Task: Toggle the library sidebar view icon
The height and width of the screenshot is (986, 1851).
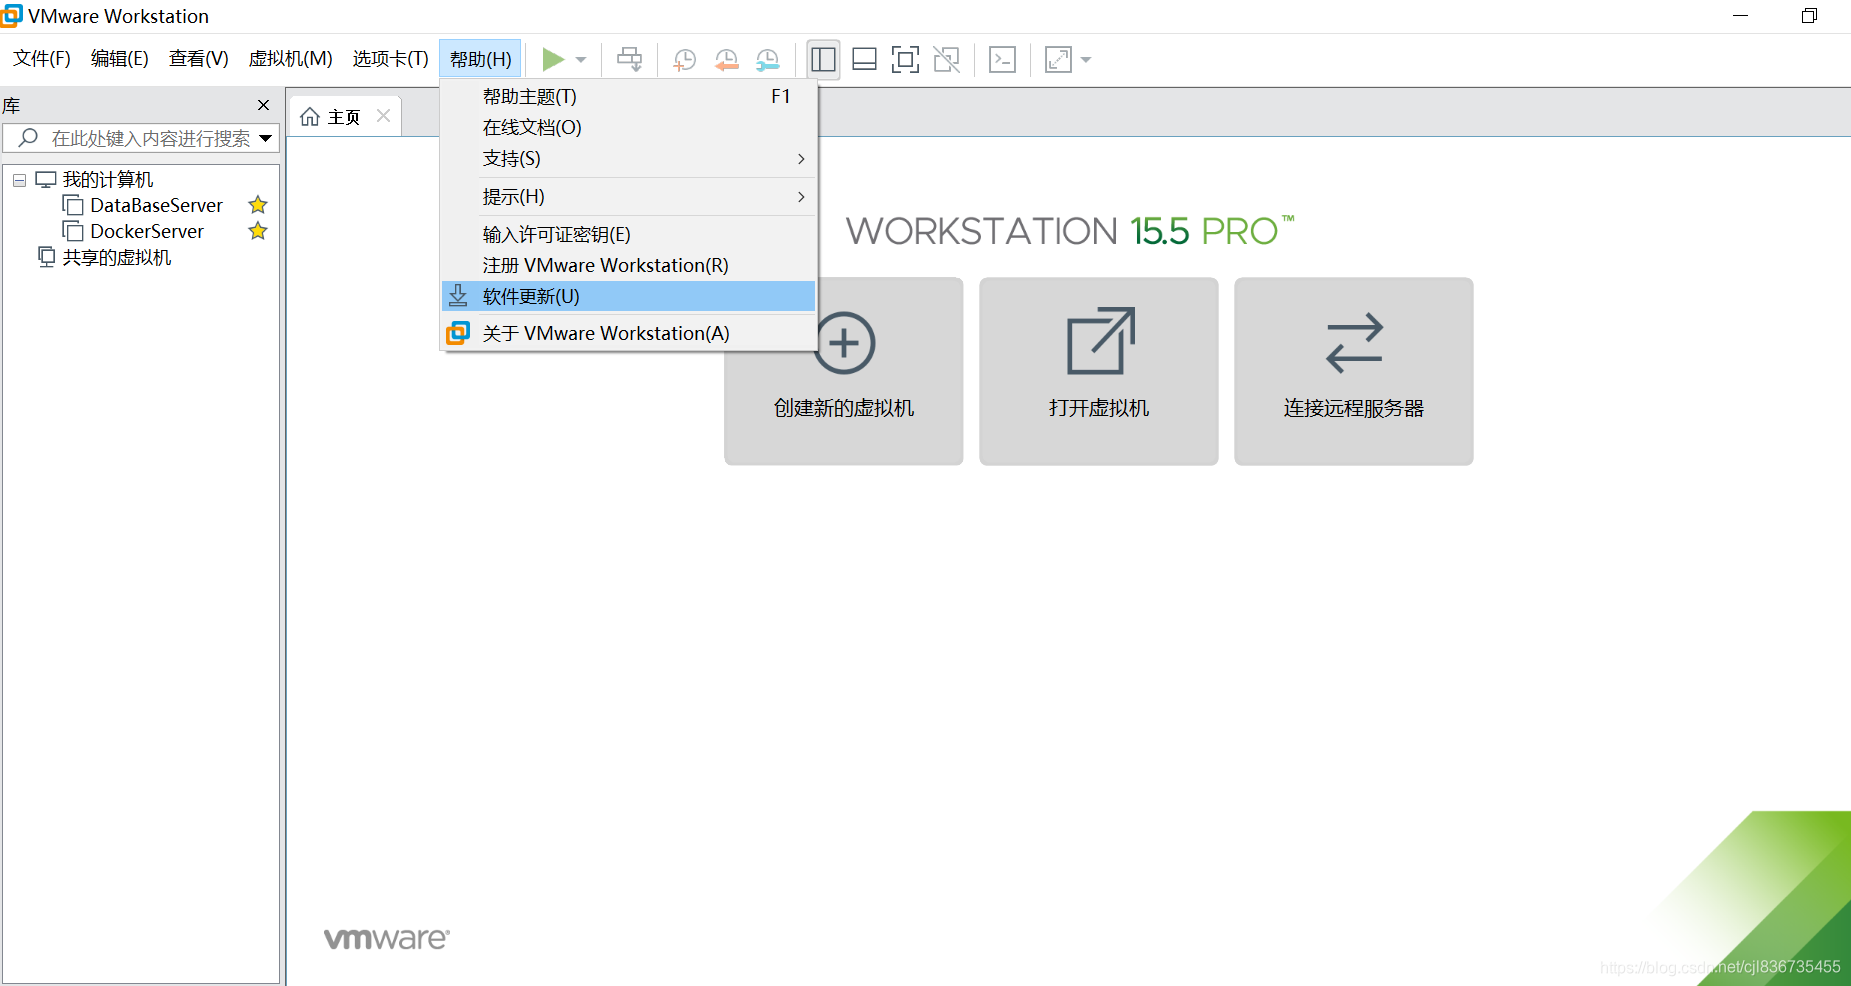Action: coord(823,60)
